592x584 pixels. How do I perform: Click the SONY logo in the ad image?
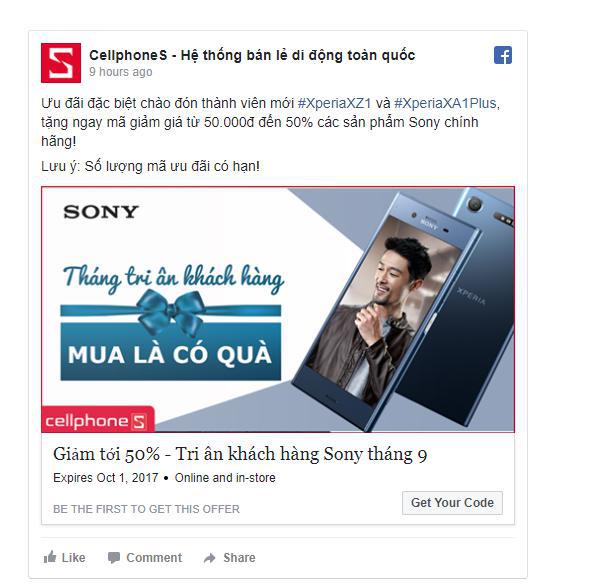(x=101, y=212)
